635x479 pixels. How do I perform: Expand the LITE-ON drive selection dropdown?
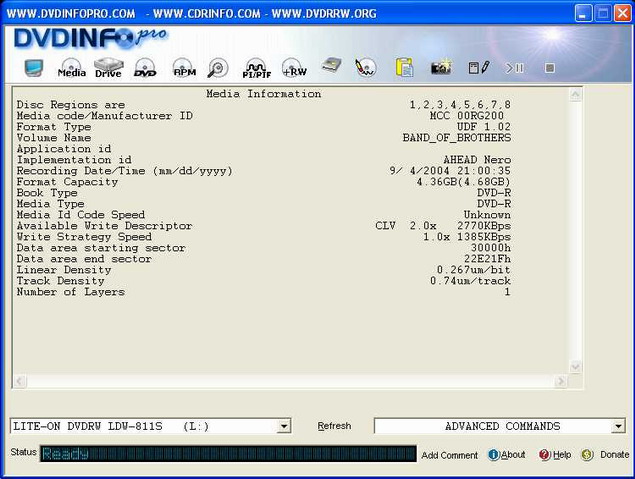pyautogui.click(x=284, y=426)
